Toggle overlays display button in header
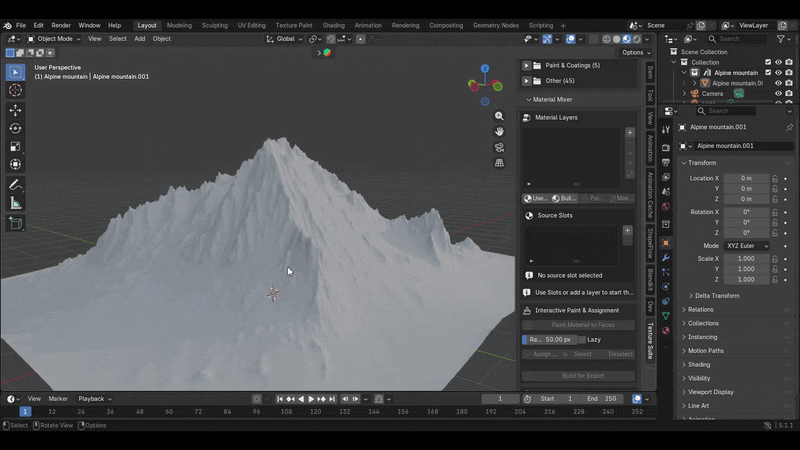The height and width of the screenshot is (450, 800). (570, 39)
